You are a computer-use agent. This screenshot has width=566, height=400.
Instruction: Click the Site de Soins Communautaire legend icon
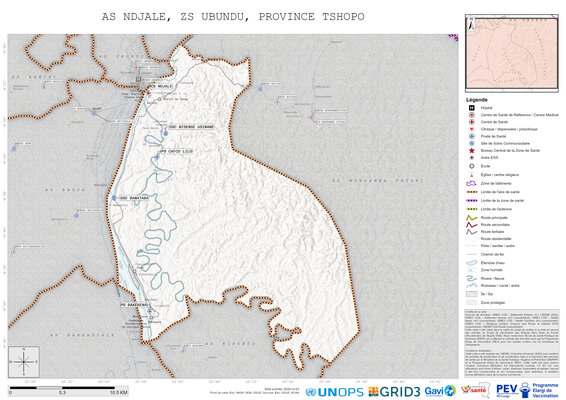tap(471, 143)
